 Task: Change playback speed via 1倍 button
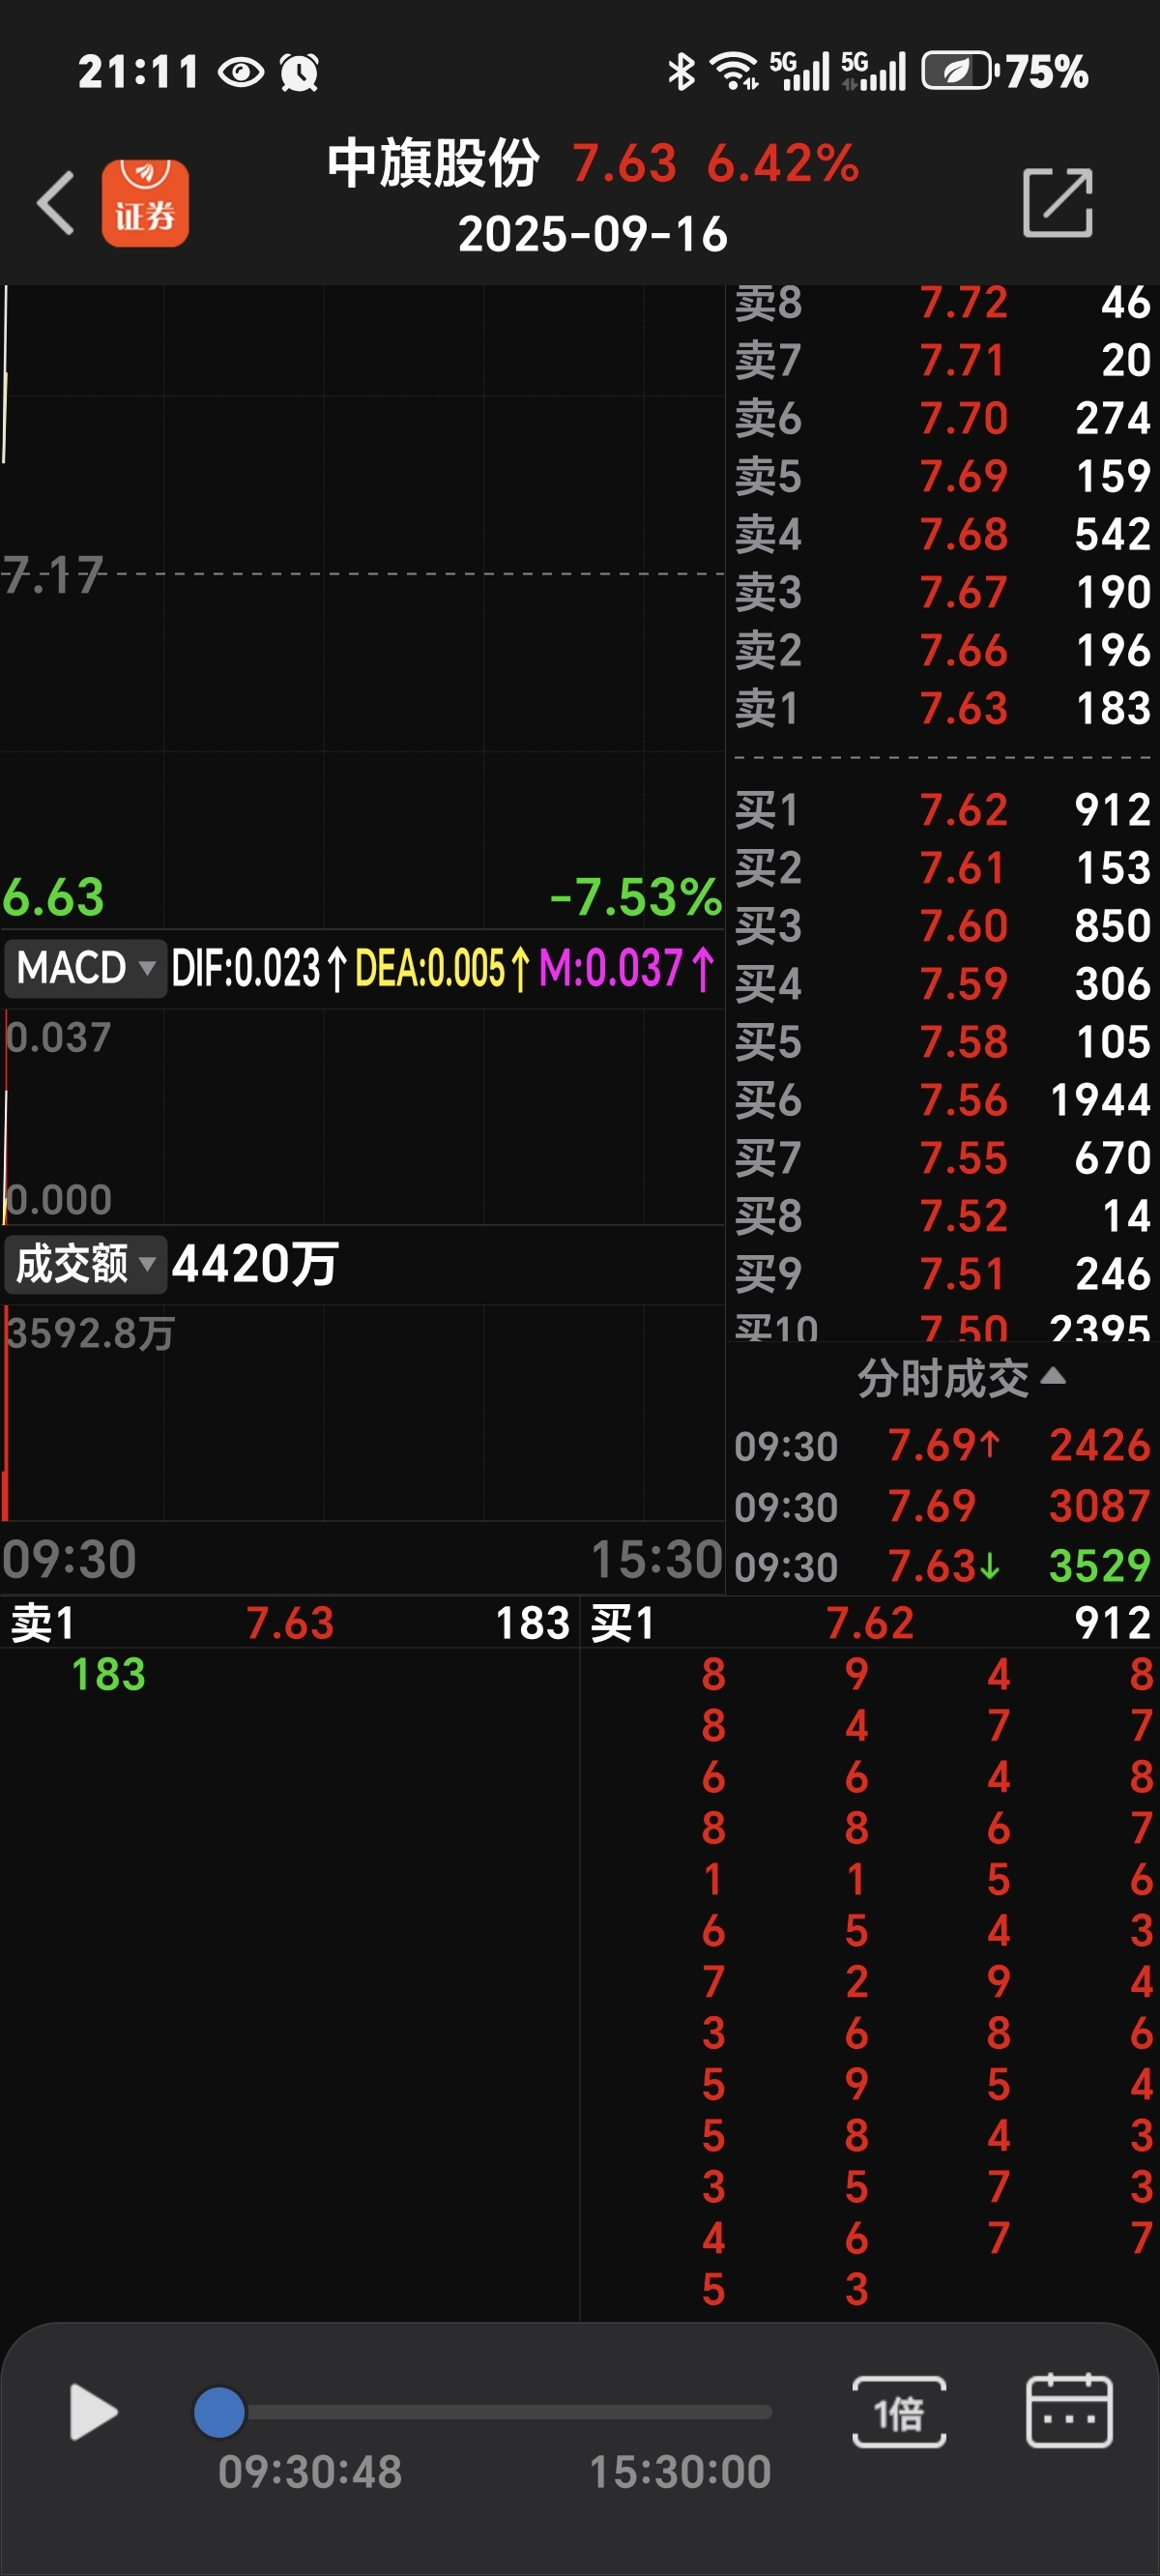[899, 2412]
